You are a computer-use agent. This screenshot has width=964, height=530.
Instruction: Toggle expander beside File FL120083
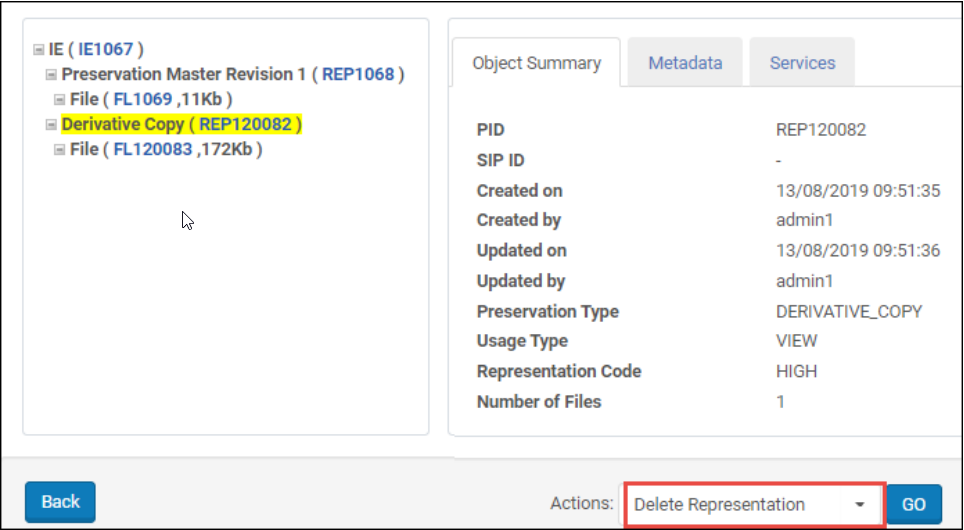tap(59, 150)
